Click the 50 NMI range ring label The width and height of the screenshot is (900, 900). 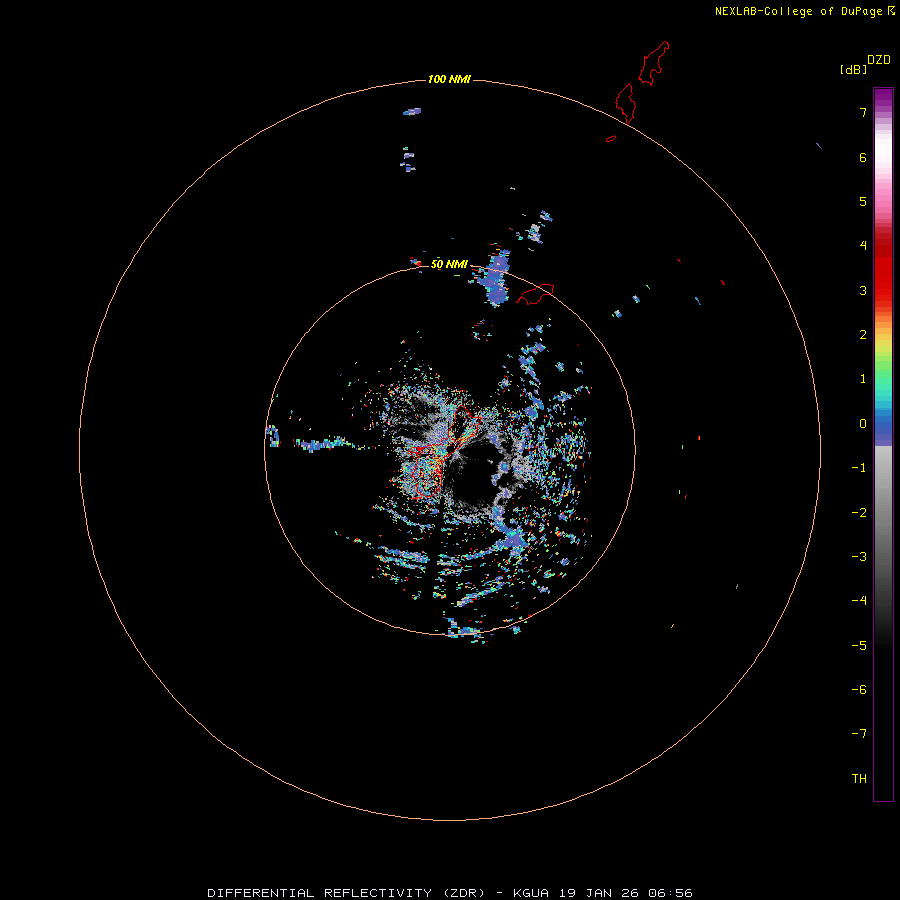[x=449, y=264]
